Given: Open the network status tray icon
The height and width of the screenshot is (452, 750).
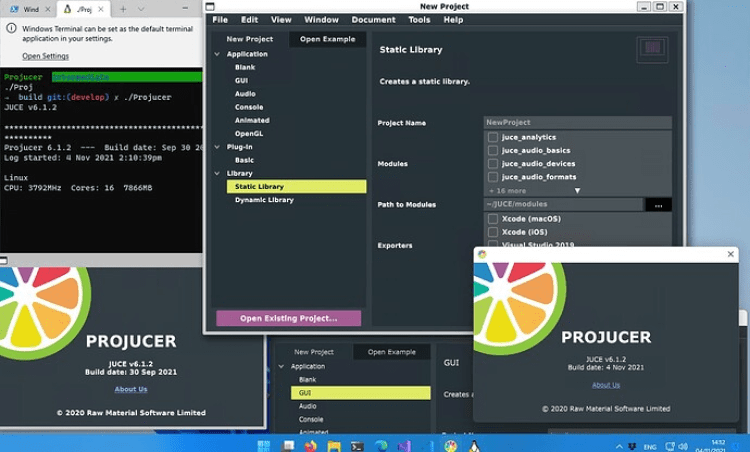Looking at the screenshot, I should point(670,447).
